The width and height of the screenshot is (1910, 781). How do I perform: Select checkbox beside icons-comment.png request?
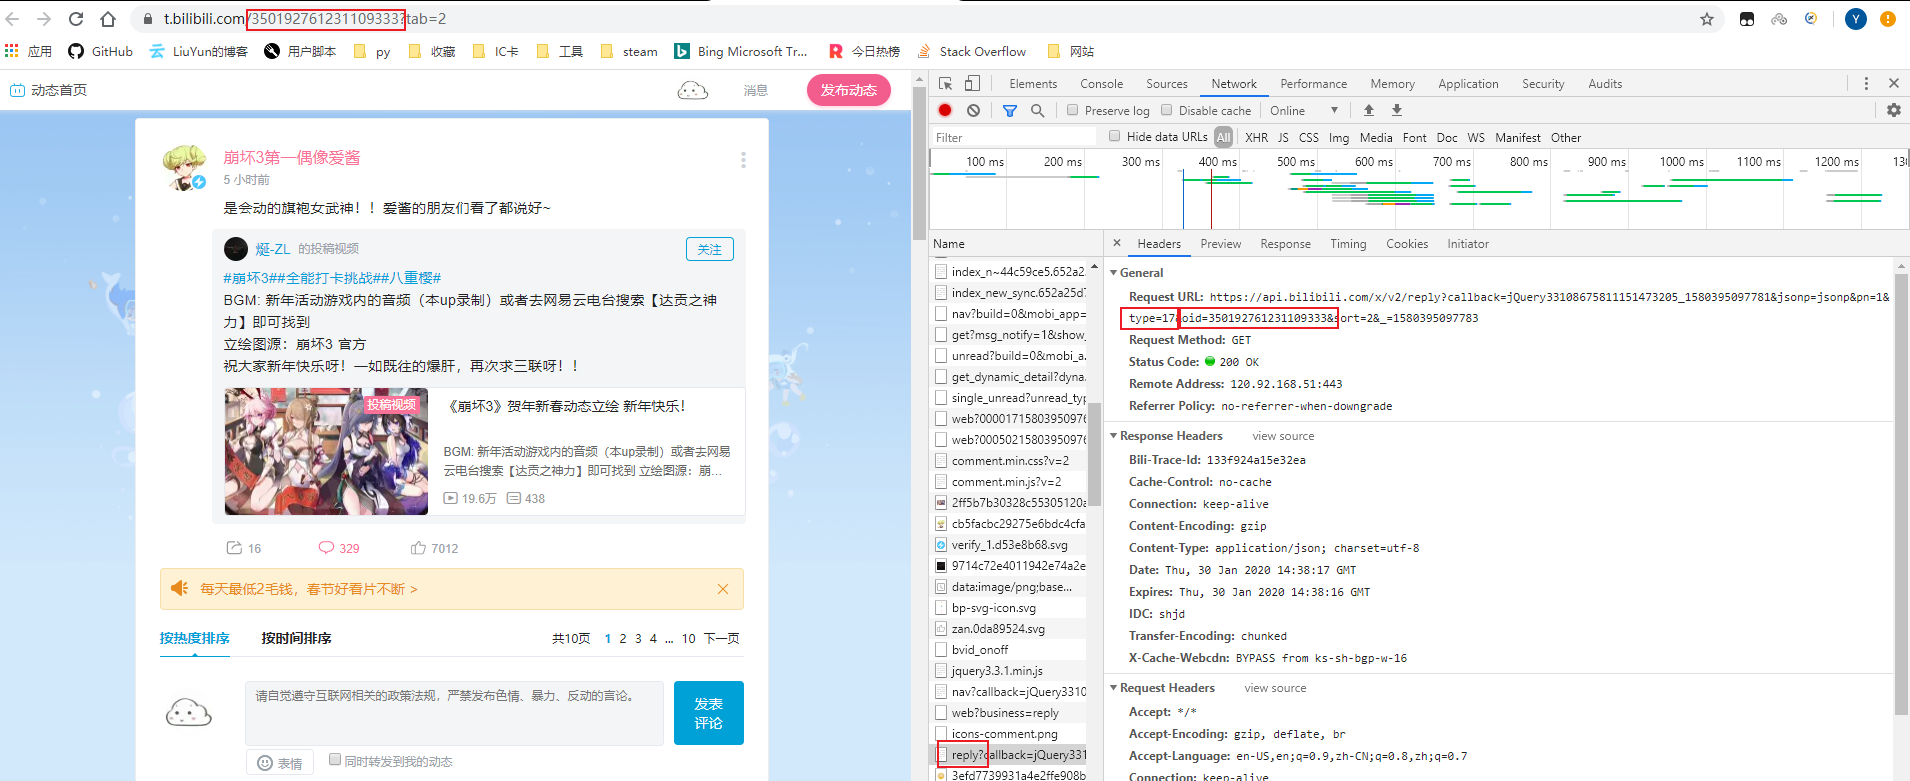coord(941,734)
